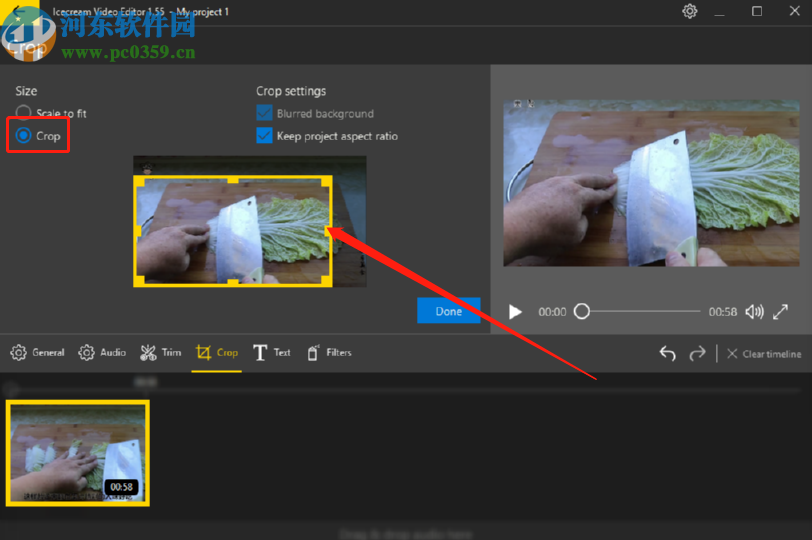Click the left-middle crop edge handle
The image size is (812, 540).
[x=137, y=231]
